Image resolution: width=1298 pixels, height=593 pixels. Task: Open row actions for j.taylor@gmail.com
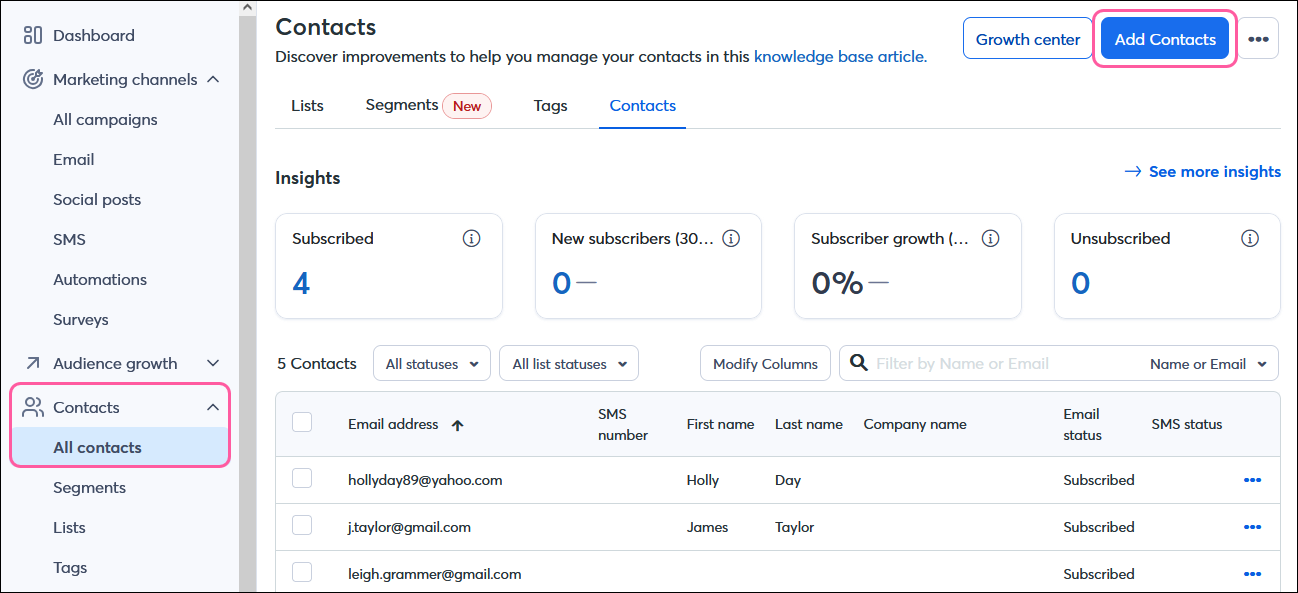click(x=1252, y=527)
